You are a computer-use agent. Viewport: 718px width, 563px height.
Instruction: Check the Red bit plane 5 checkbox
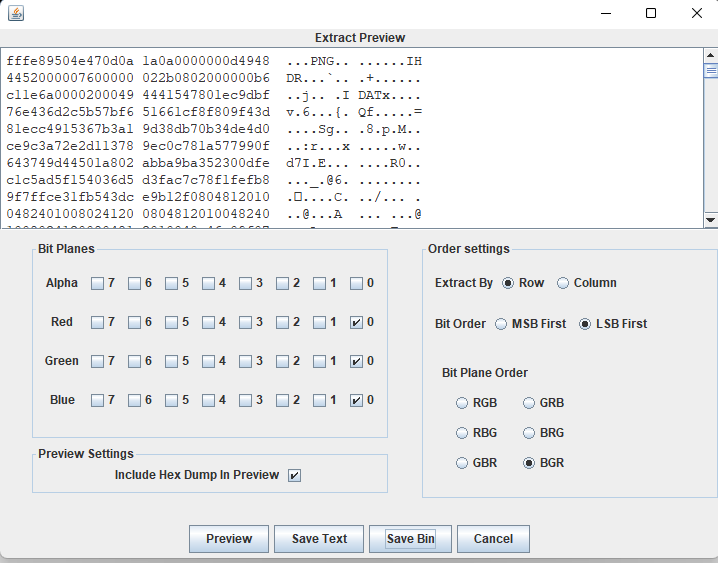[x=171, y=322]
